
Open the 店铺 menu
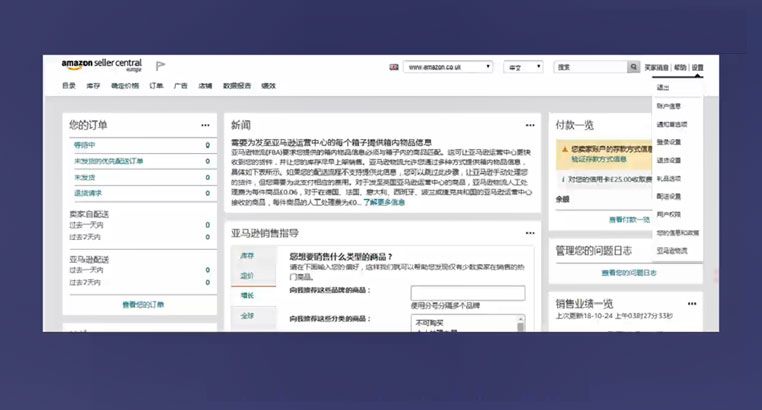tap(205, 85)
